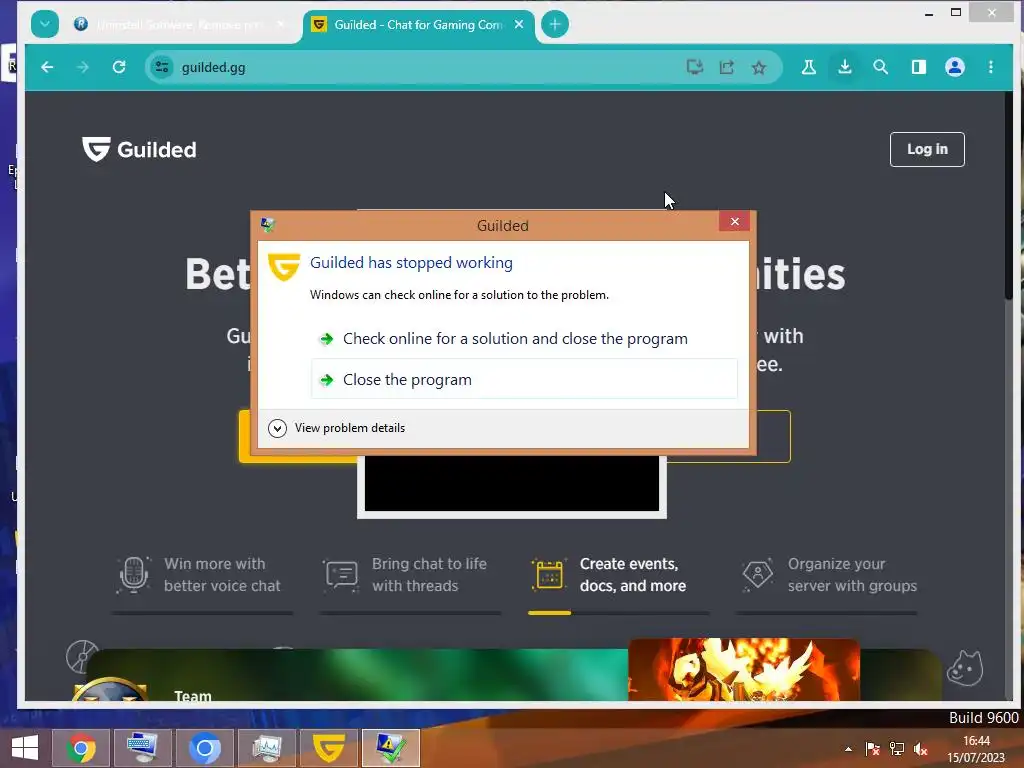
Task: Toggle the browser side panel
Action: [919, 67]
